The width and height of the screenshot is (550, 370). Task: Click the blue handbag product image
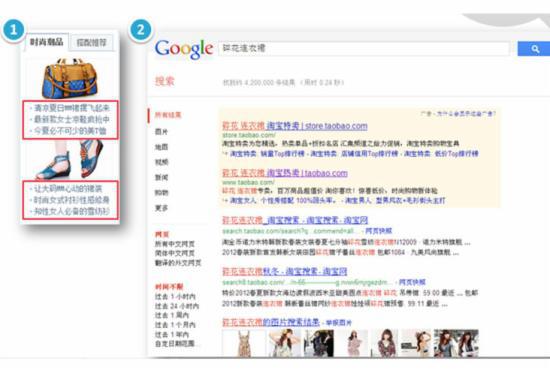[x=70, y=78]
